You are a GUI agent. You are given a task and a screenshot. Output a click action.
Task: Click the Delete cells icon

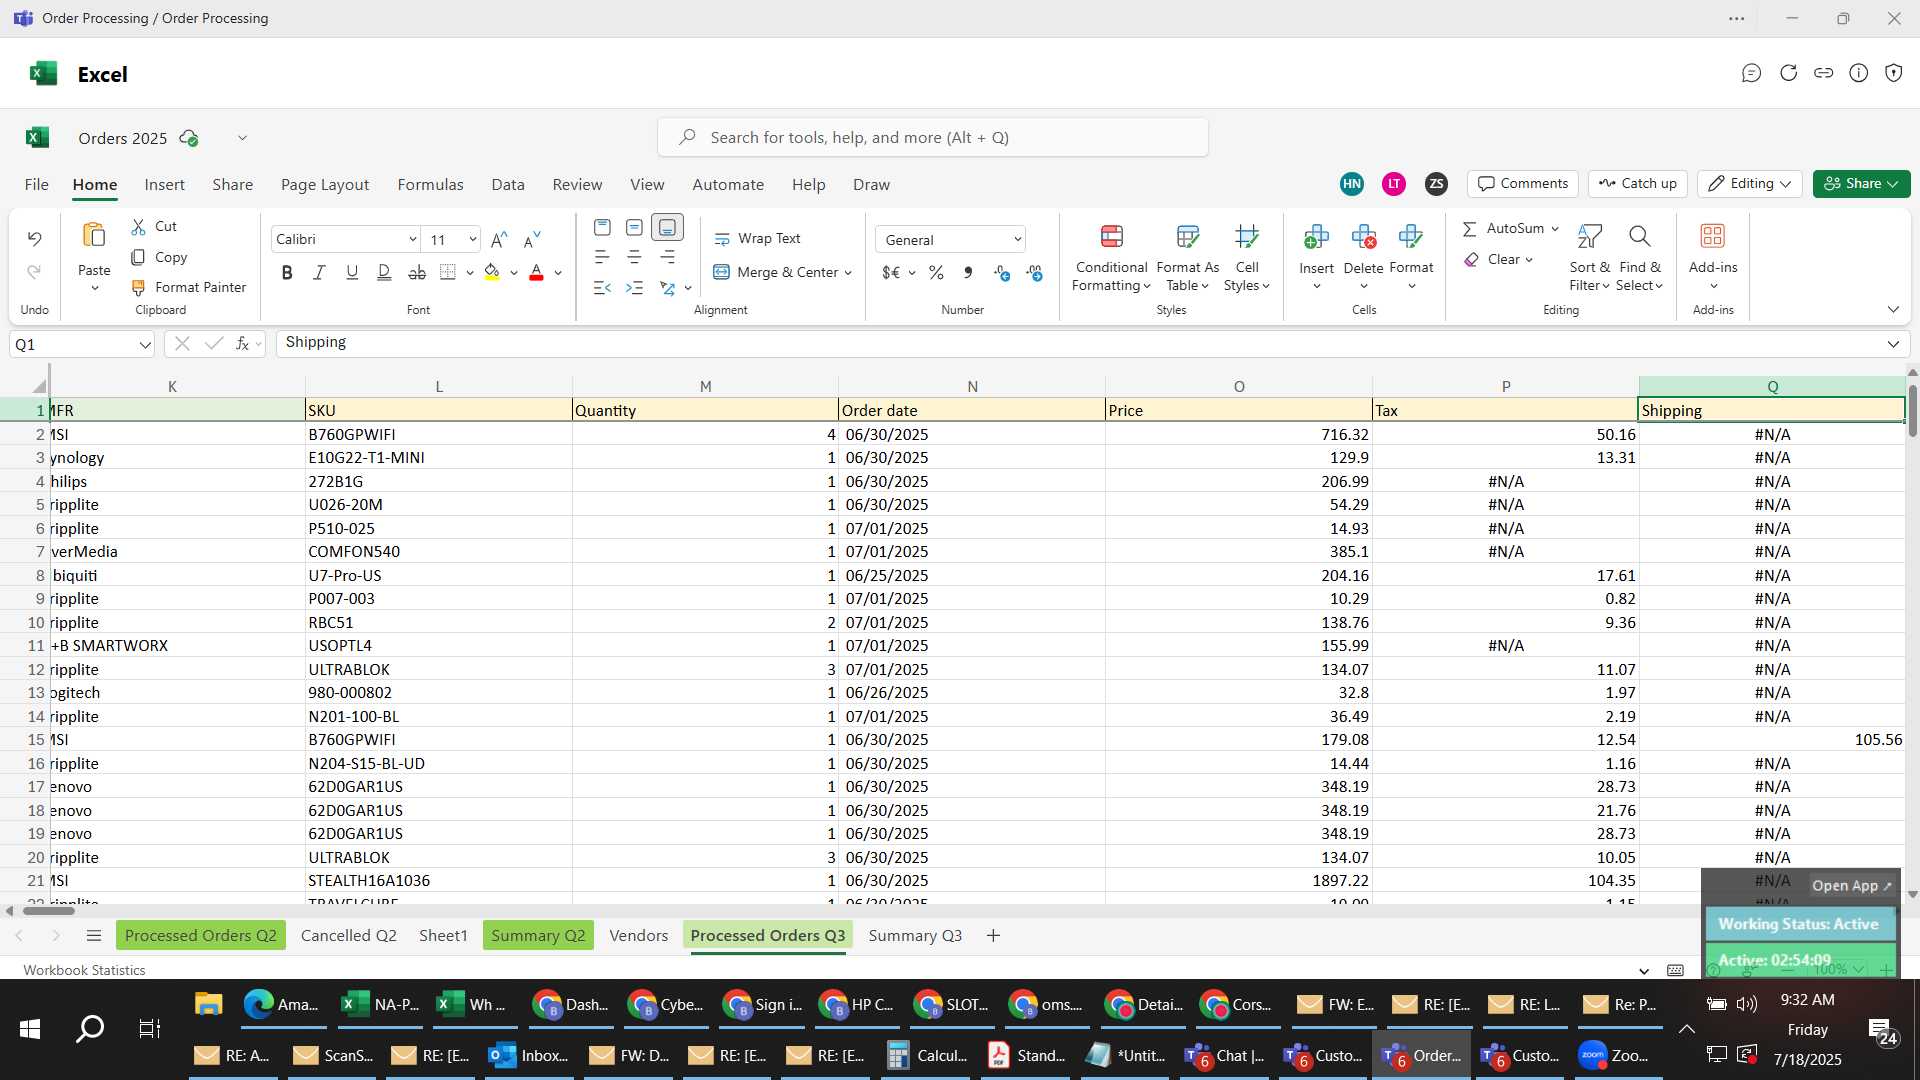tap(1363, 237)
